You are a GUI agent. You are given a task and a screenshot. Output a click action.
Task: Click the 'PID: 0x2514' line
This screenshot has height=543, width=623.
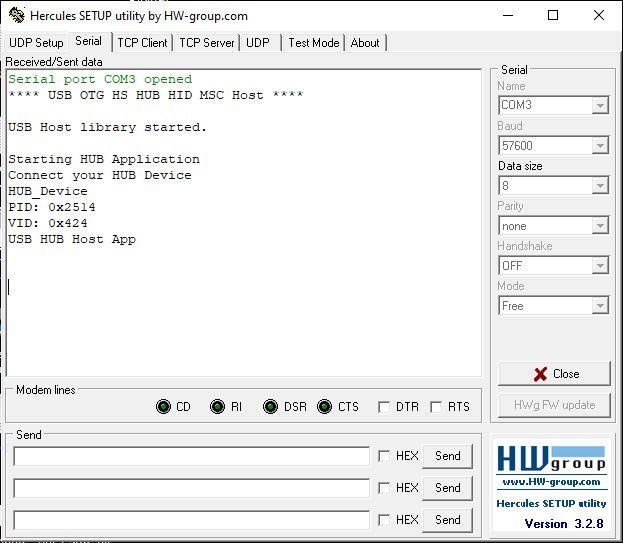52,207
